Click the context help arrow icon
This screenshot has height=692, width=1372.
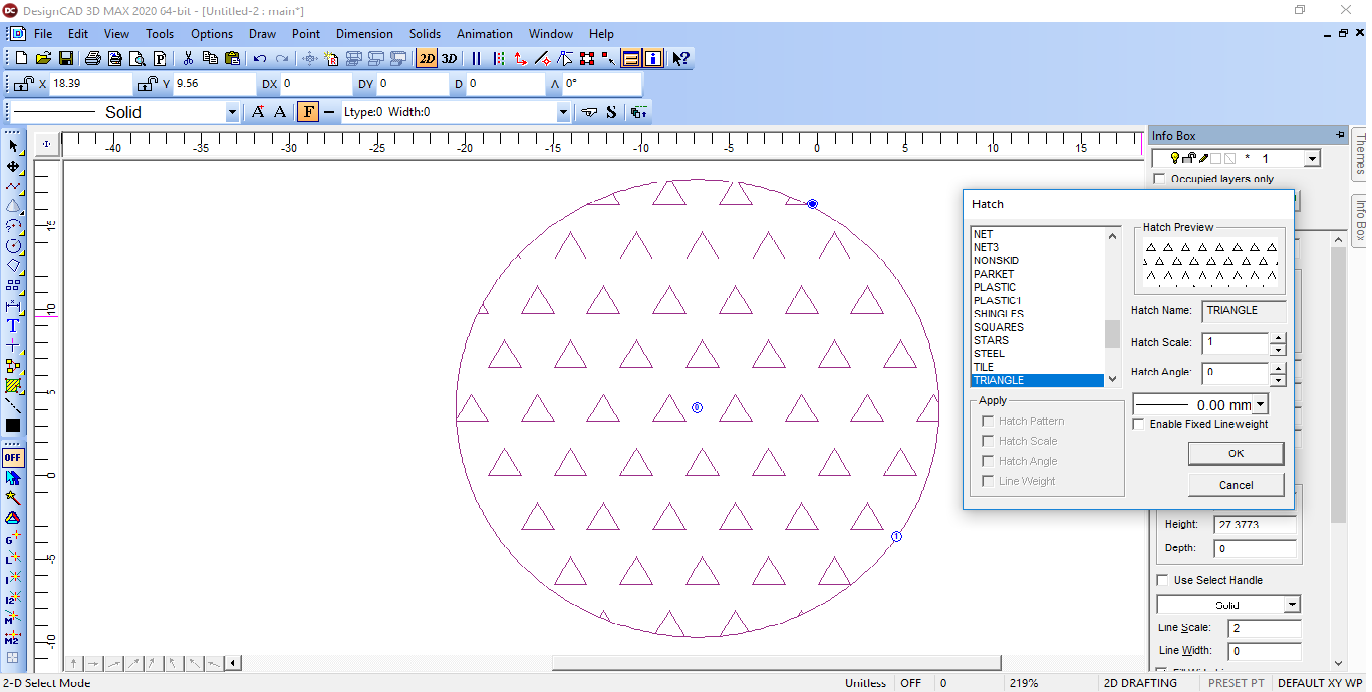coord(681,59)
